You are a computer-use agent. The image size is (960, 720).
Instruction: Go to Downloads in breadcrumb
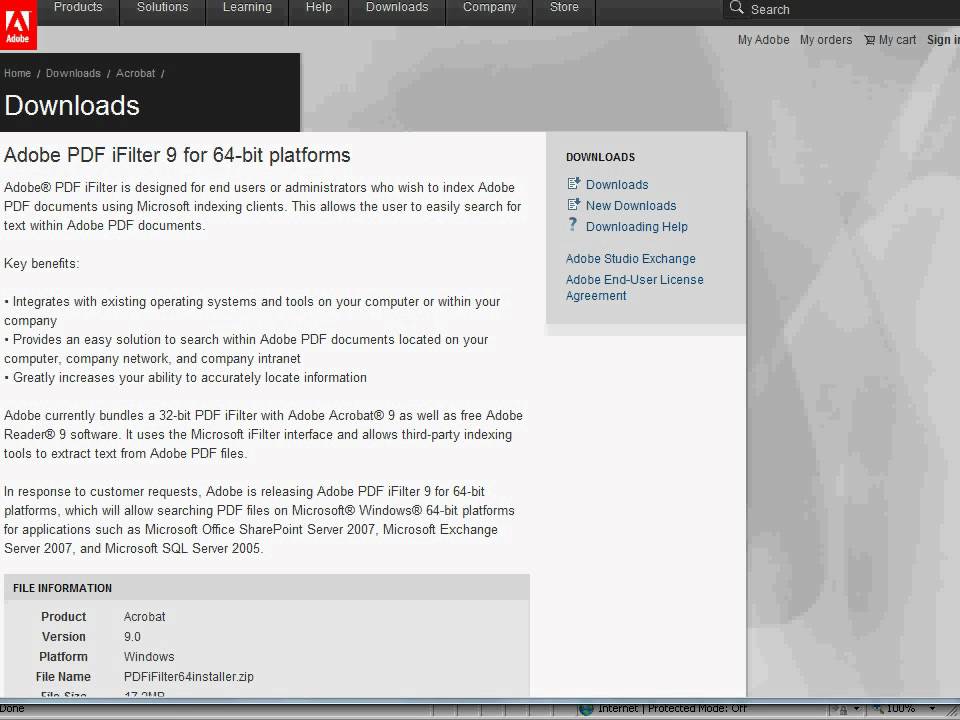point(73,73)
